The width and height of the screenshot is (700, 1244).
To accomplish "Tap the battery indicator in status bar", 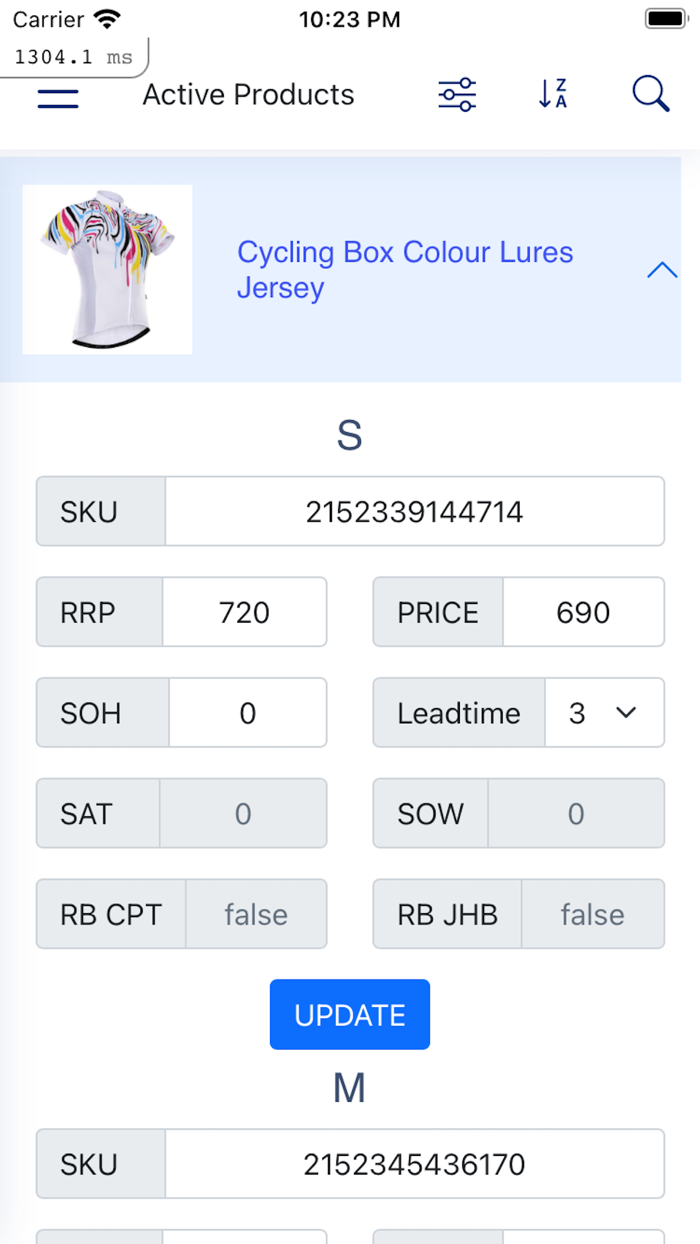I will click(665, 19).
